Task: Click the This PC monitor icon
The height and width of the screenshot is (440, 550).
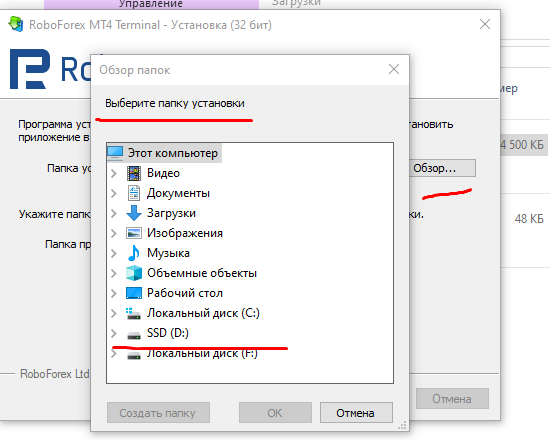Action: tap(115, 153)
